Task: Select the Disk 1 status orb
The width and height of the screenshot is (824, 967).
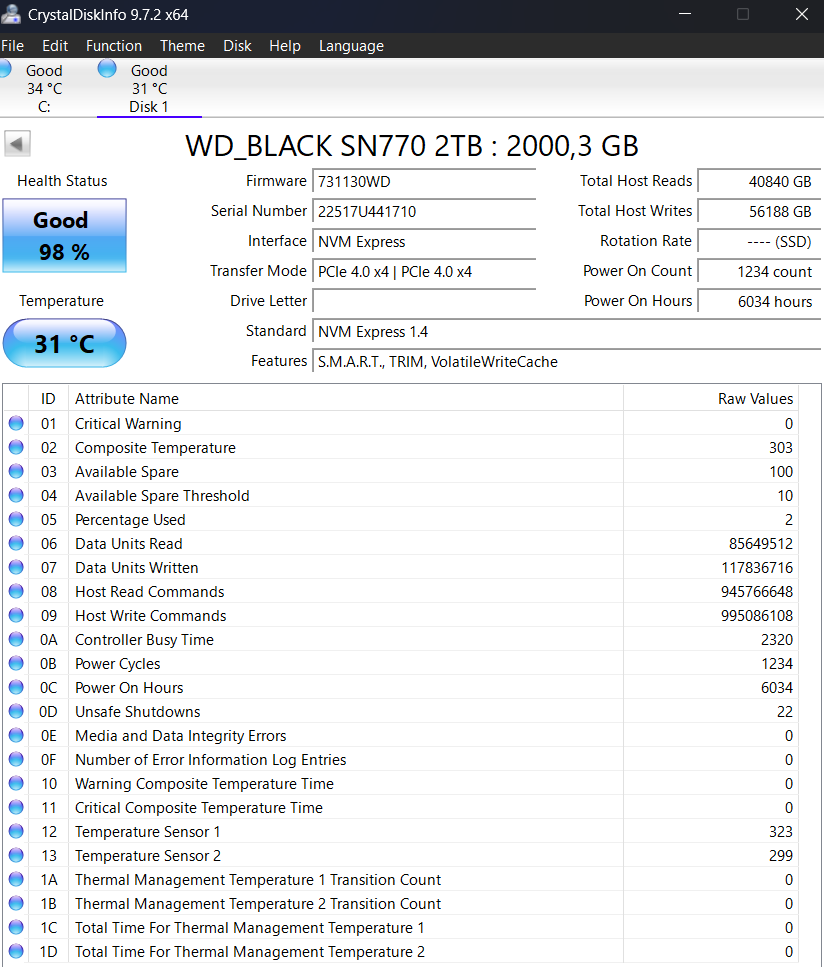Action: coord(107,68)
